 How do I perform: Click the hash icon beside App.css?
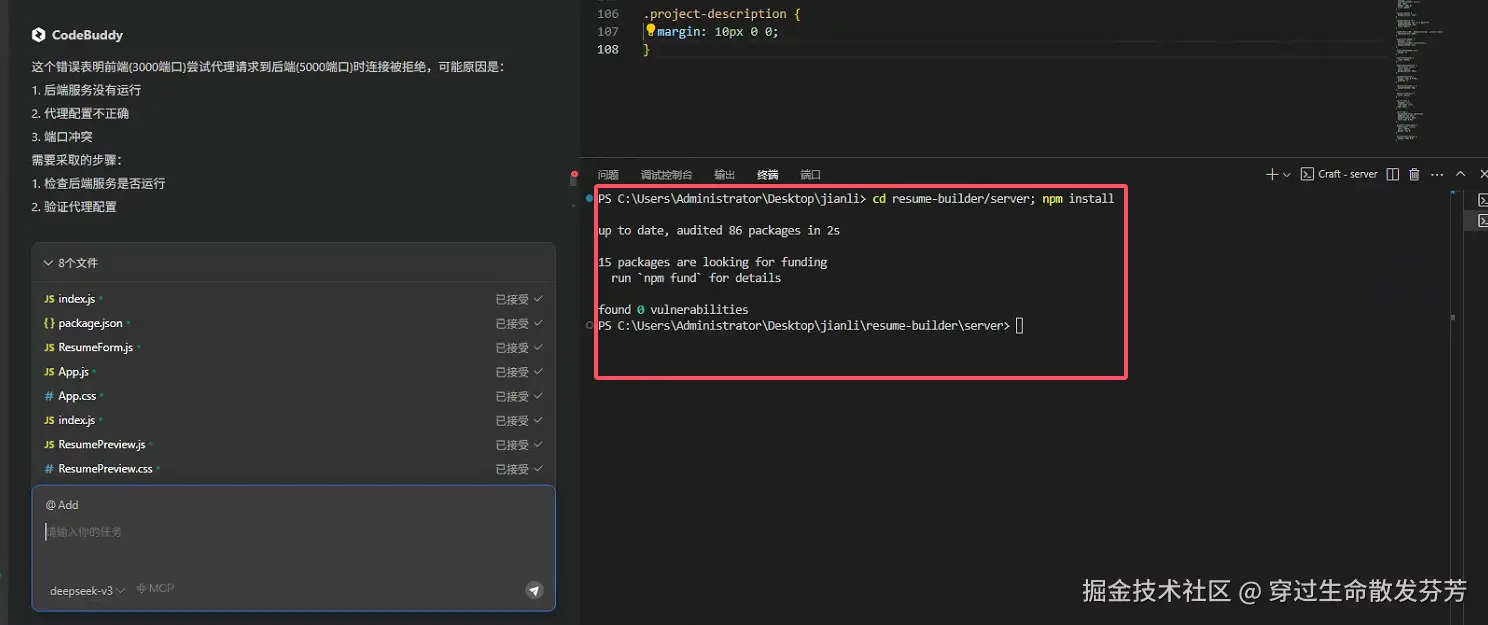[49, 396]
